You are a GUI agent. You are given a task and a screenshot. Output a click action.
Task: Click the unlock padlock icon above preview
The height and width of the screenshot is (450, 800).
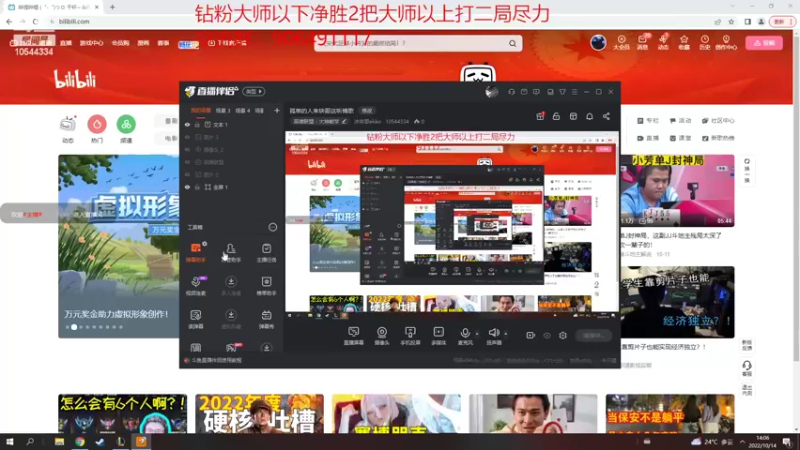click(x=556, y=116)
